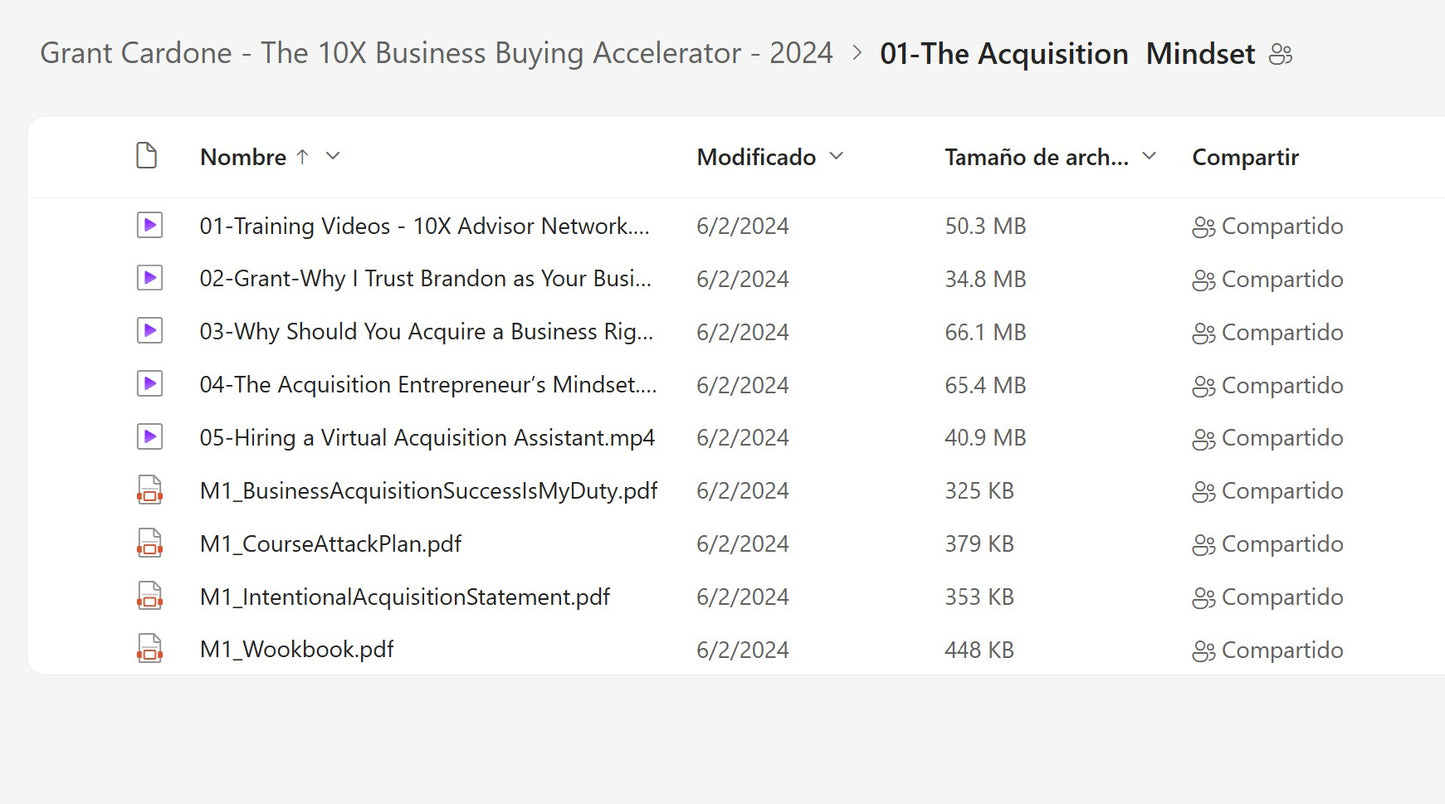Click the Compartir column header
This screenshot has height=804, width=1445.
[1245, 157]
